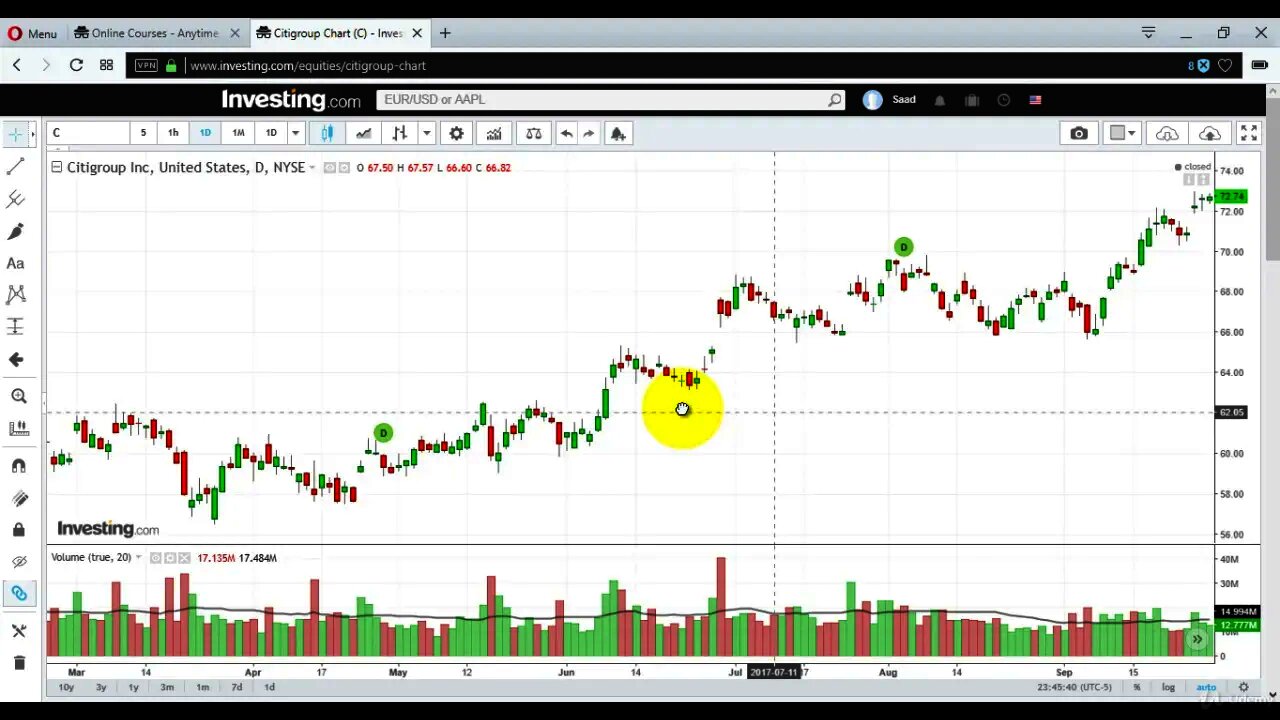Expand the interval dropdown arrow
The image size is (1280, 720).
pyautogui.click(x=295, y=133)
